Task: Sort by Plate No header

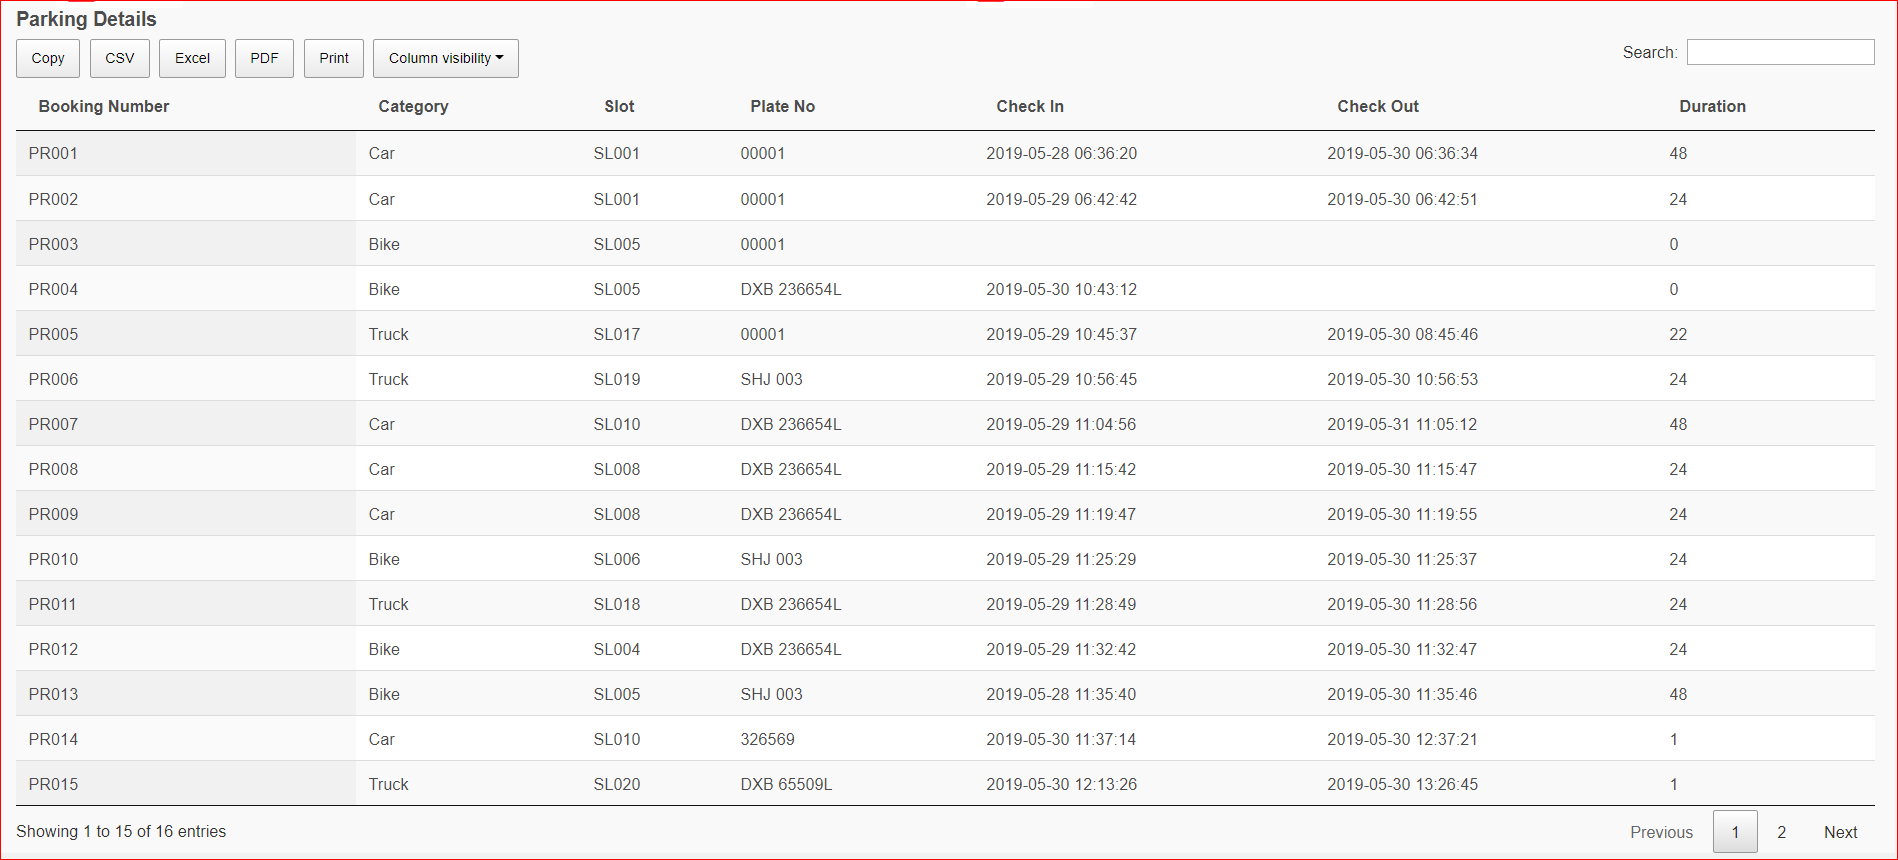Action: tap(782, 106)
